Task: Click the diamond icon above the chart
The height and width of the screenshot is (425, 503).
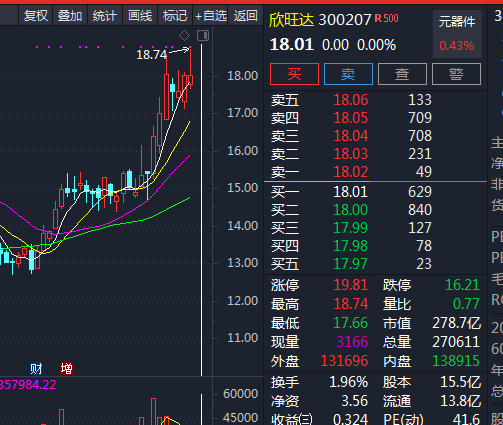Action: (184, 35)
